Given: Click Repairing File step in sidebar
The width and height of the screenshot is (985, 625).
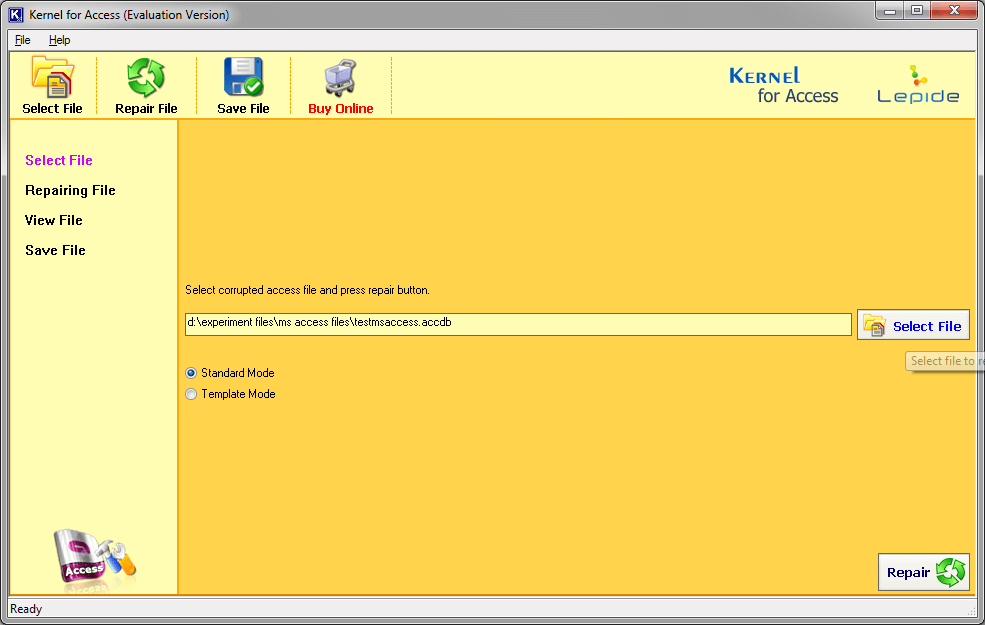Looking at the screenshot, I should click(x=70, y=190).
